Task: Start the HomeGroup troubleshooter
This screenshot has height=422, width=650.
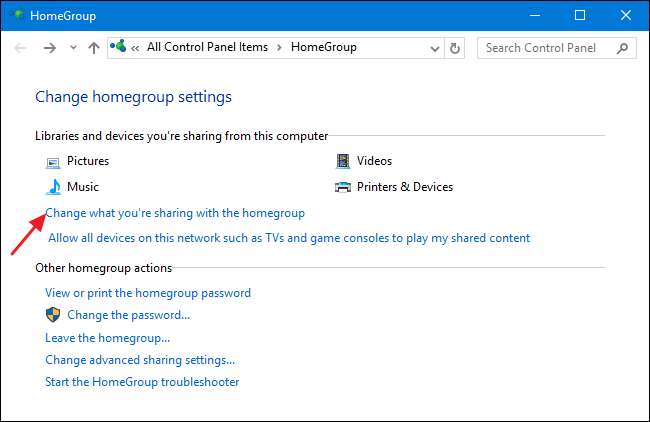Action: coord(142,382)
